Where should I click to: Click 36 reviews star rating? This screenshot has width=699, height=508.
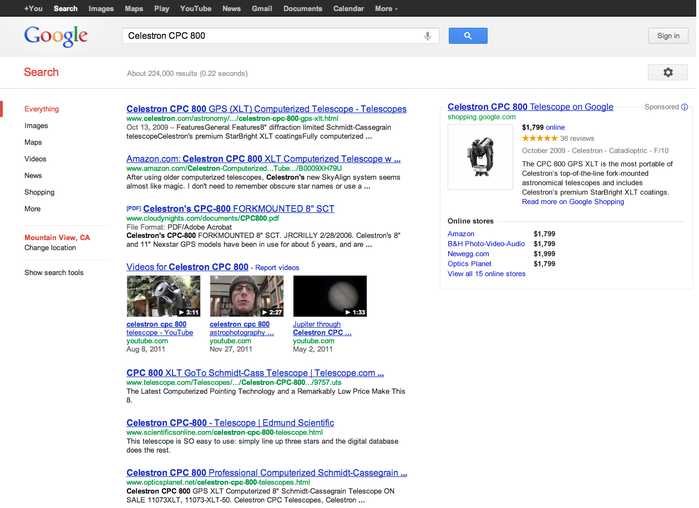pos(558,139)
